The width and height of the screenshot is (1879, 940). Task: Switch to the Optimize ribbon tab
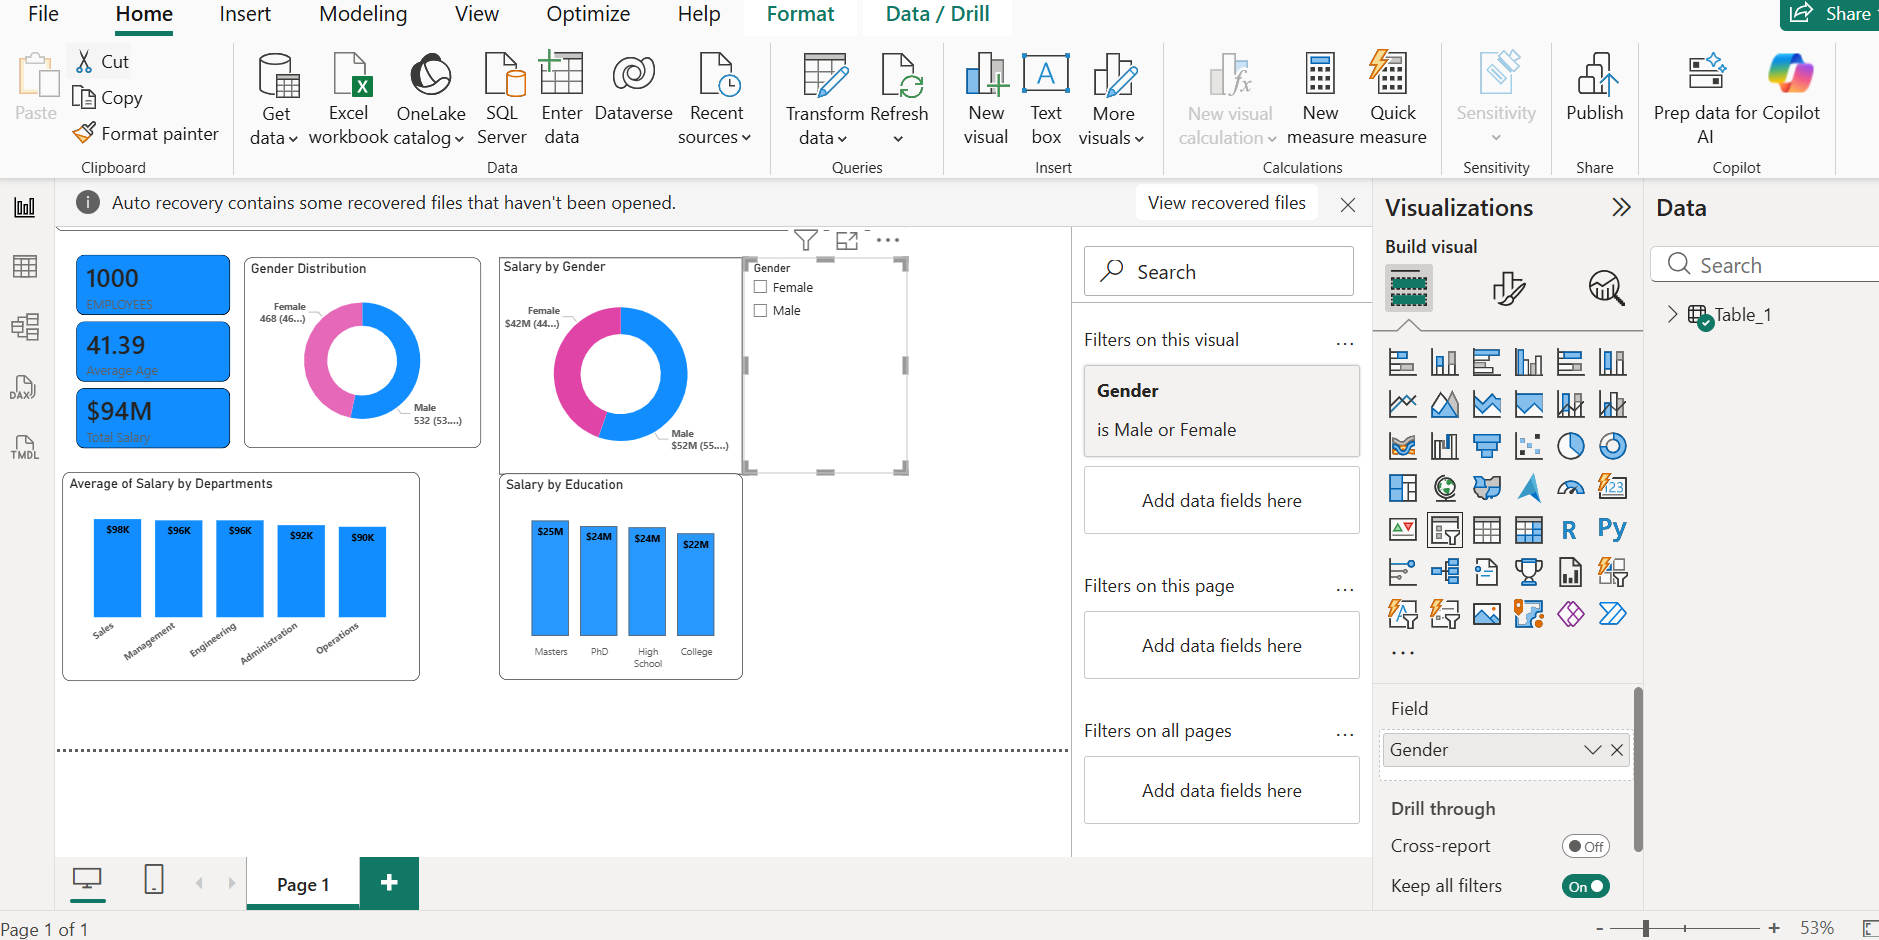[x=588, y=14]
